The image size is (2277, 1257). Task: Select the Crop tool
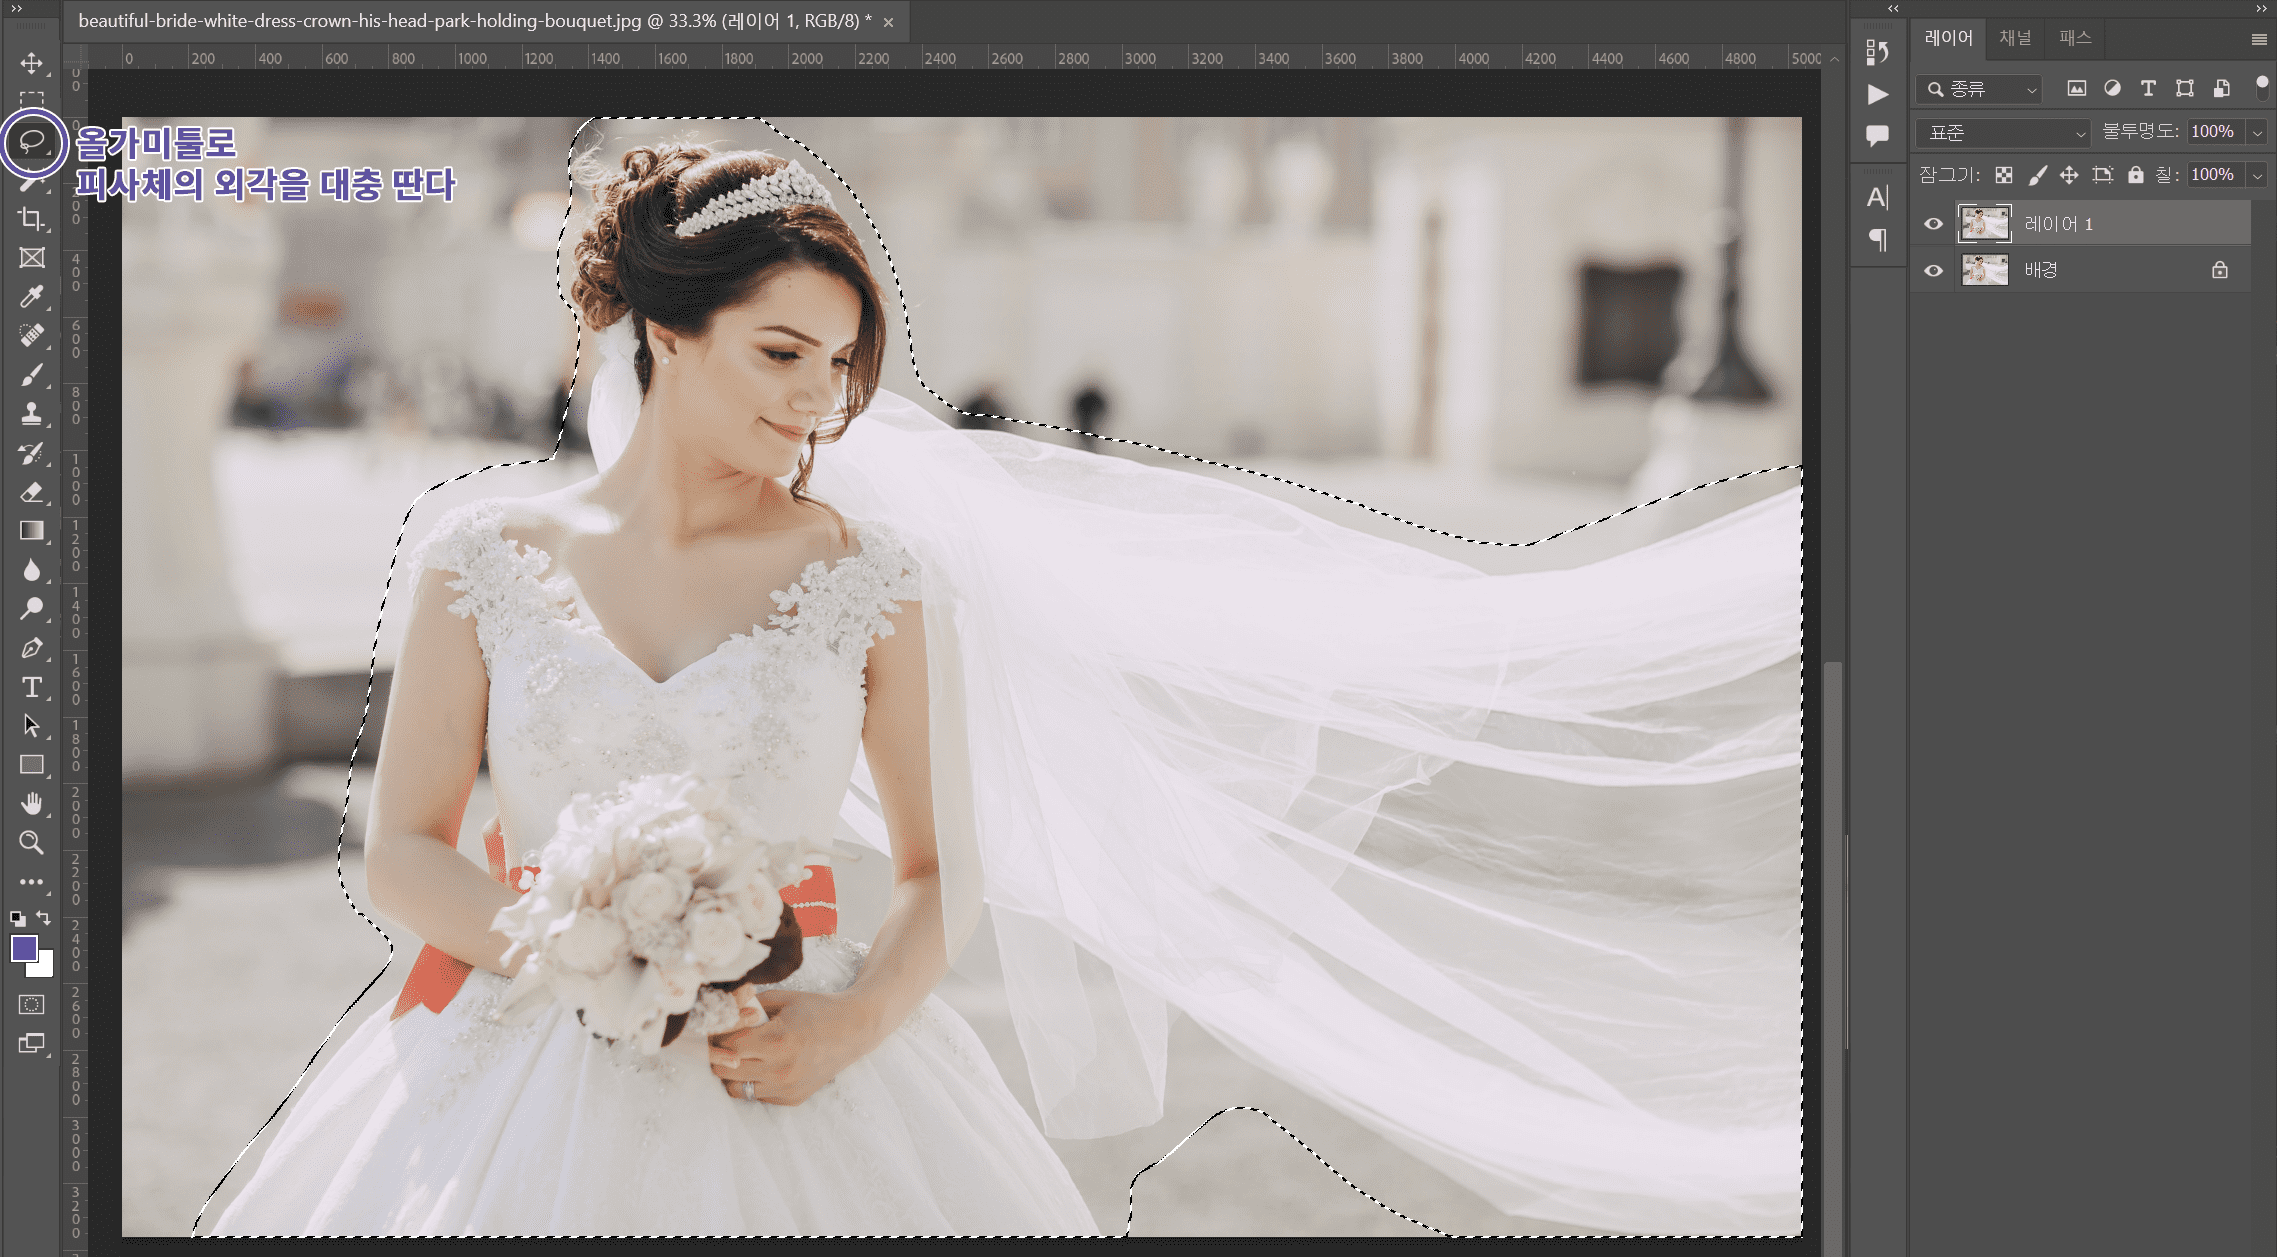pos(31,218)
